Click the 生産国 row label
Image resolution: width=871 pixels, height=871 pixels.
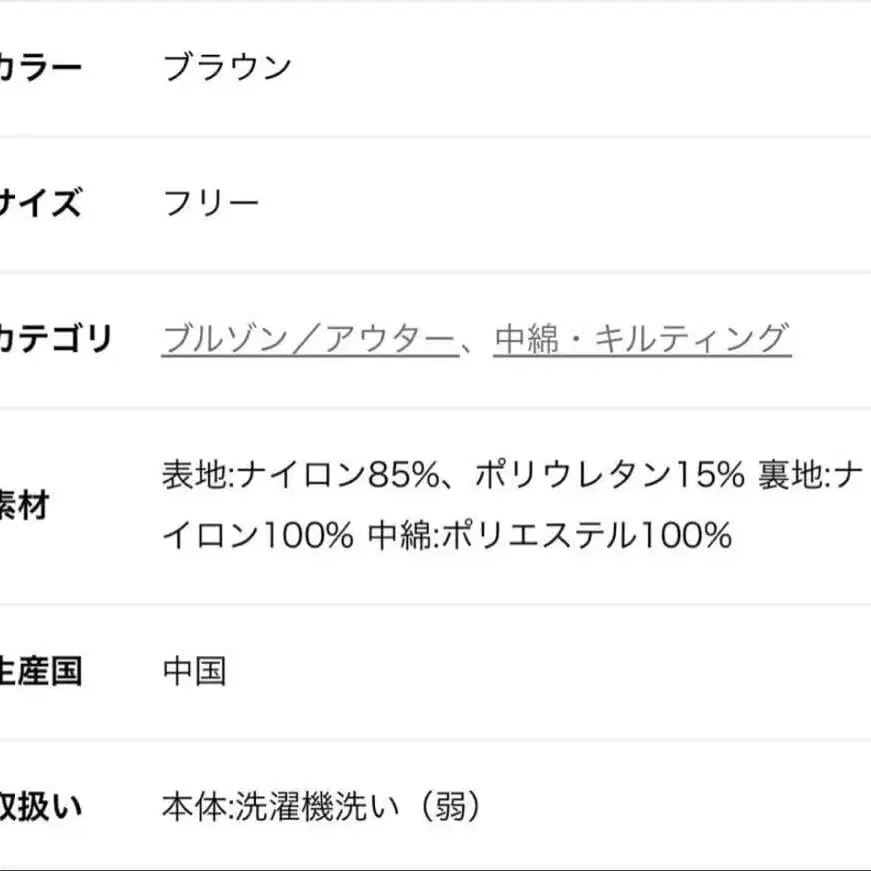[x=42, y=672]
